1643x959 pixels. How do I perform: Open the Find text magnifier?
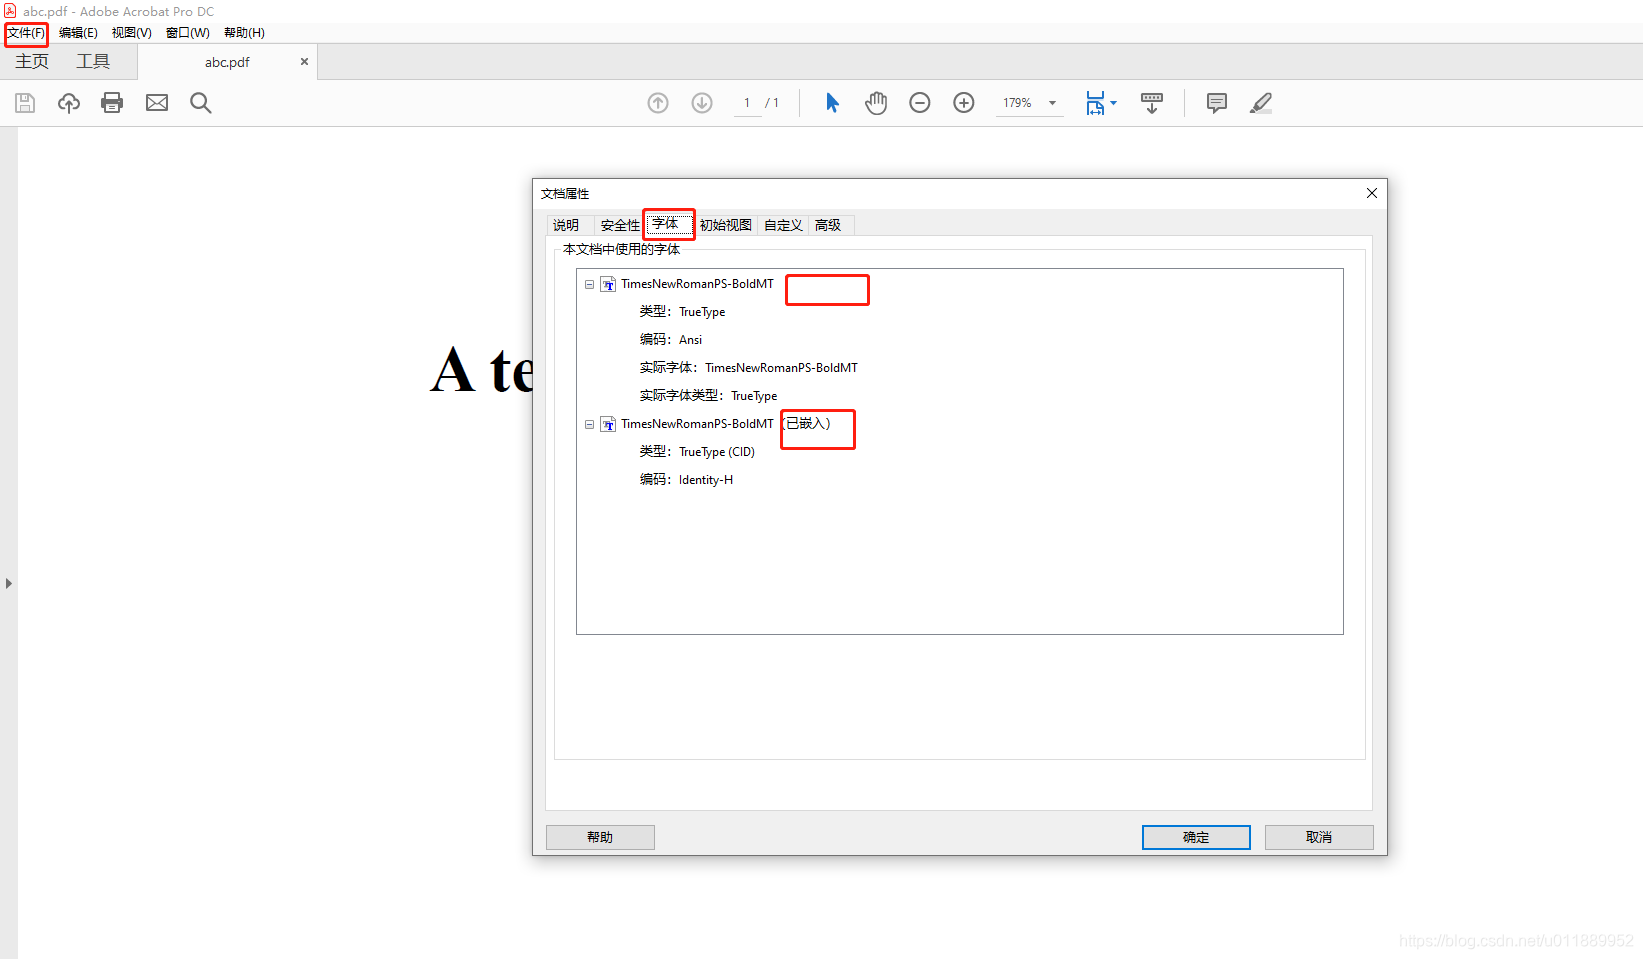(201, 103)
